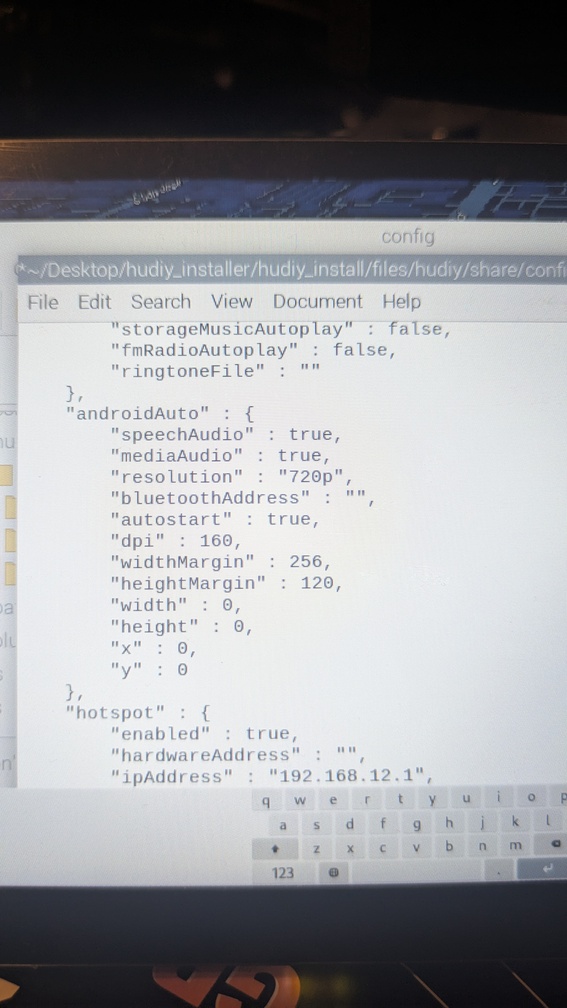Open the File menu
The height and width of the screenshot is (1008, 567).
point(42,302)
